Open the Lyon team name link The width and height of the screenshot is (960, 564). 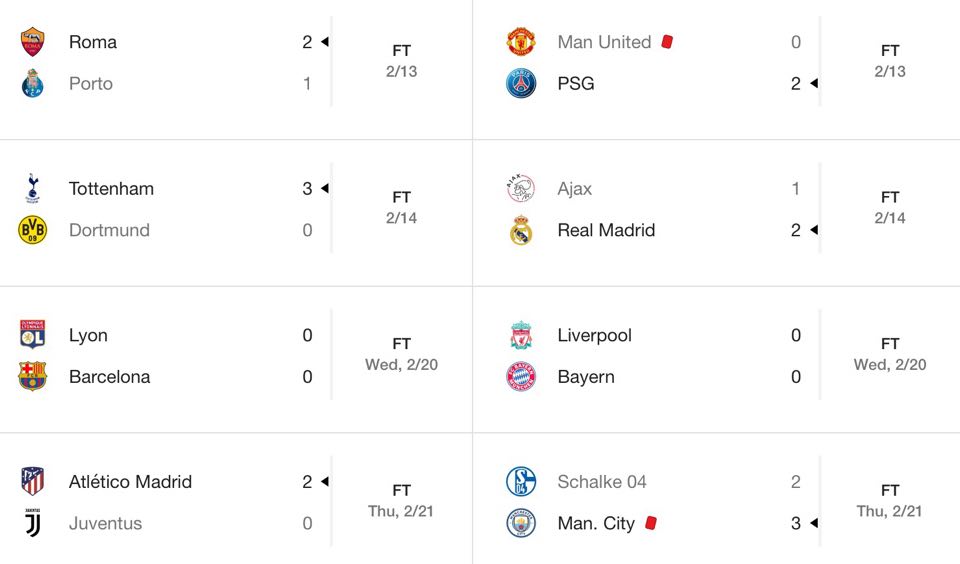click(88, 336)
